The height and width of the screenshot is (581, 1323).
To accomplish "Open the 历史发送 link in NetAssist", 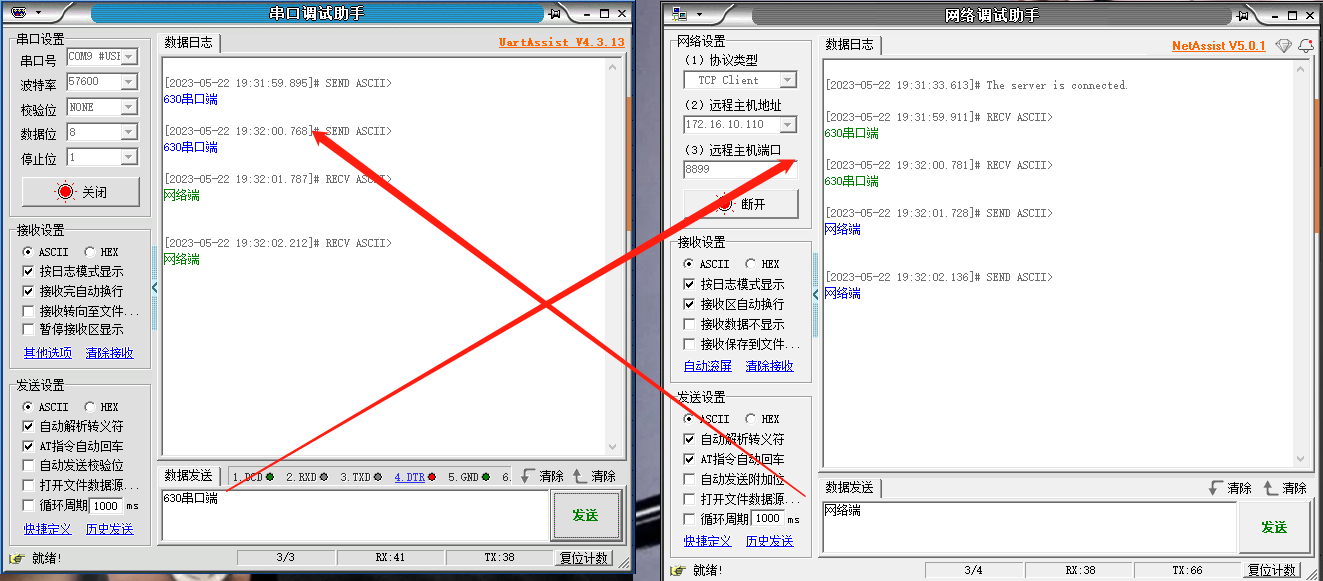I will click(x=769, y=541).
